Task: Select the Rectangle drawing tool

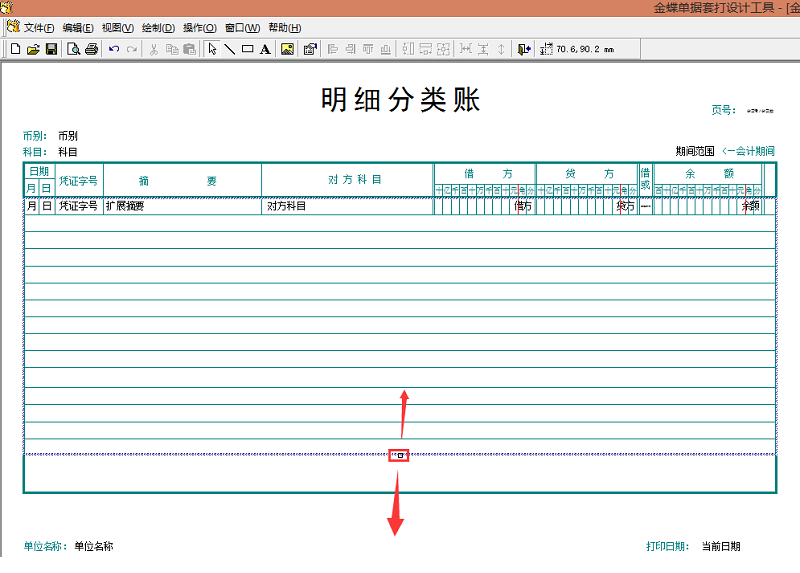Action: [x=247, y=49]
